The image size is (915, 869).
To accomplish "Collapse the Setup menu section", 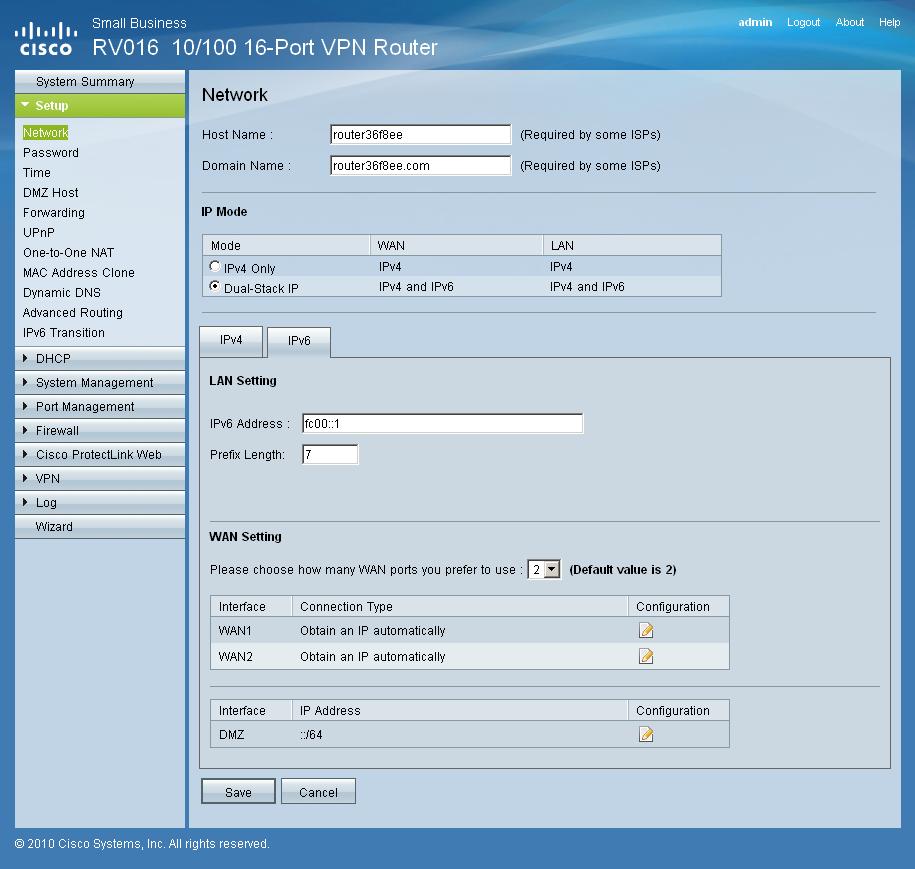I will pos(100,106).
